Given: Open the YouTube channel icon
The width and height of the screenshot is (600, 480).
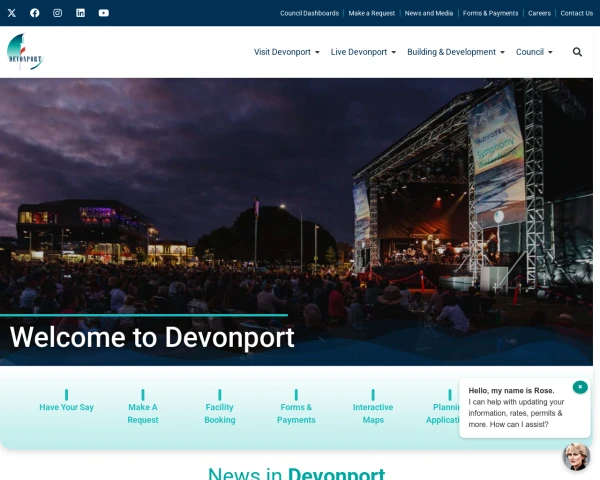Looking at the screenshot, I should click(104, 13).
